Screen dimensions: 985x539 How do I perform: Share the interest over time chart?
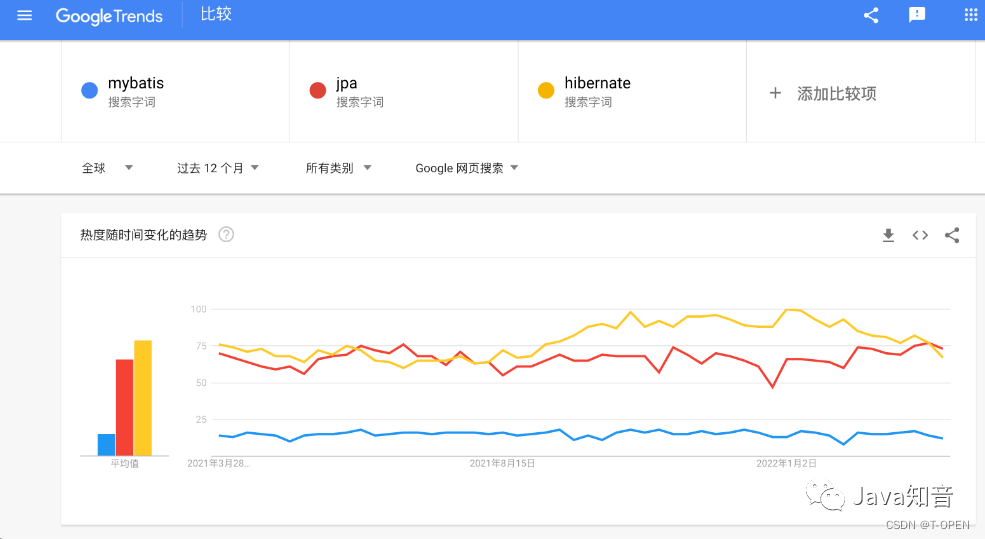tap(952, 236)
